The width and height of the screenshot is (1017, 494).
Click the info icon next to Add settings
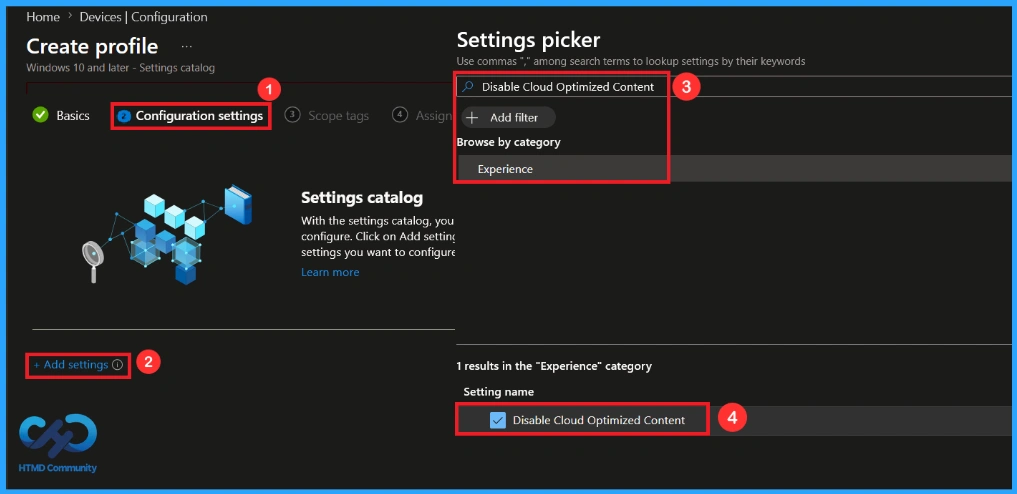(117, 365)
